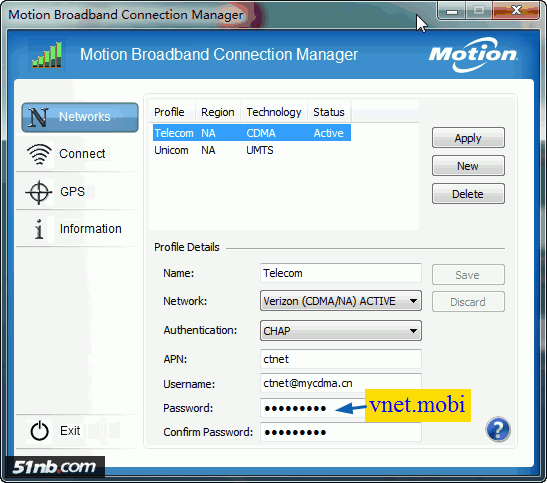Open the GPS crosshair icon
This screenshot has width=547, height=483.
click(39, 192)
